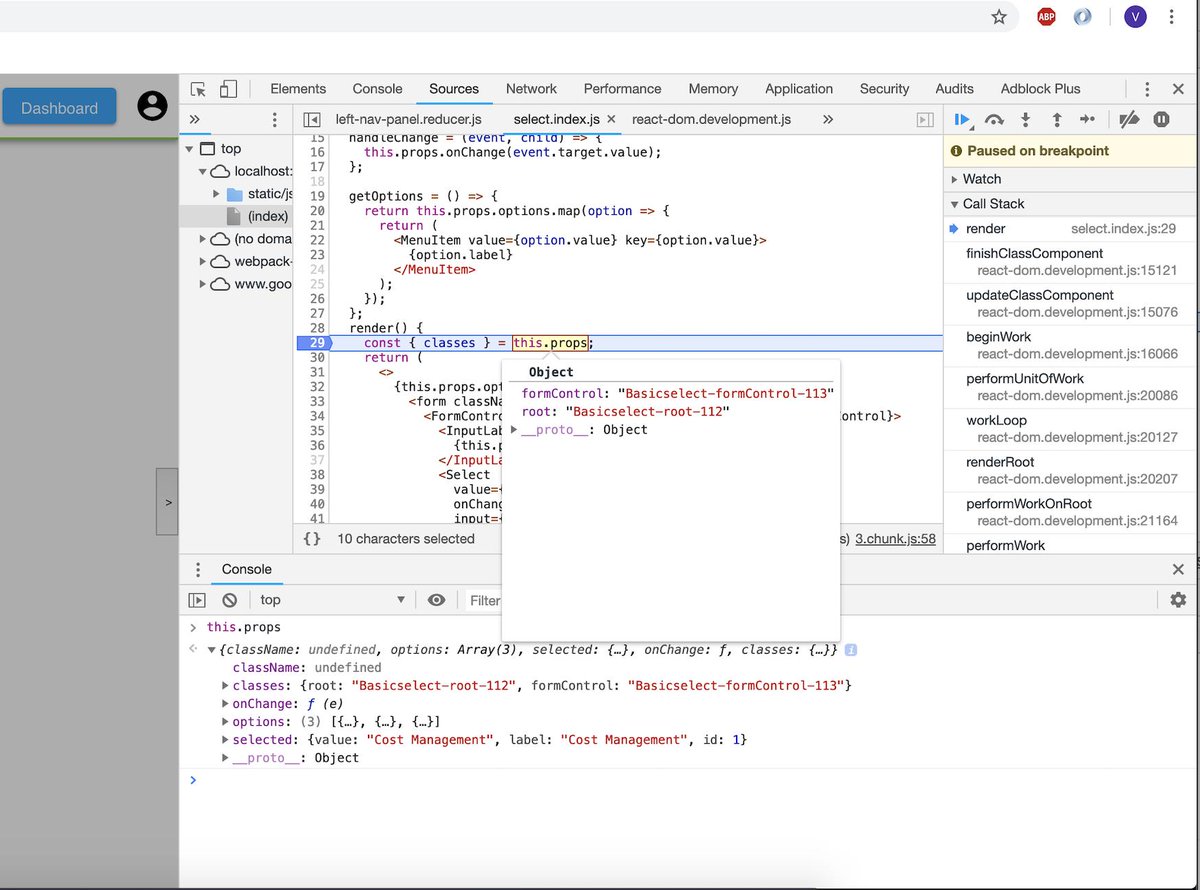Expand the static/js folder

coord(217,194)
